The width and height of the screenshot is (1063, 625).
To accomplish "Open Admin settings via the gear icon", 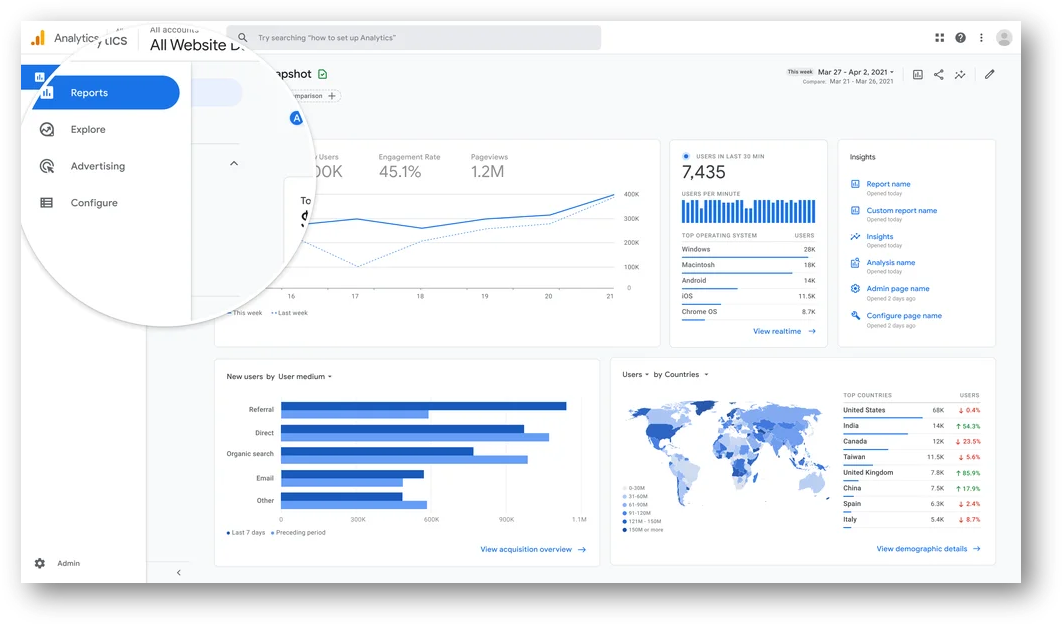I will click(38, 563).
